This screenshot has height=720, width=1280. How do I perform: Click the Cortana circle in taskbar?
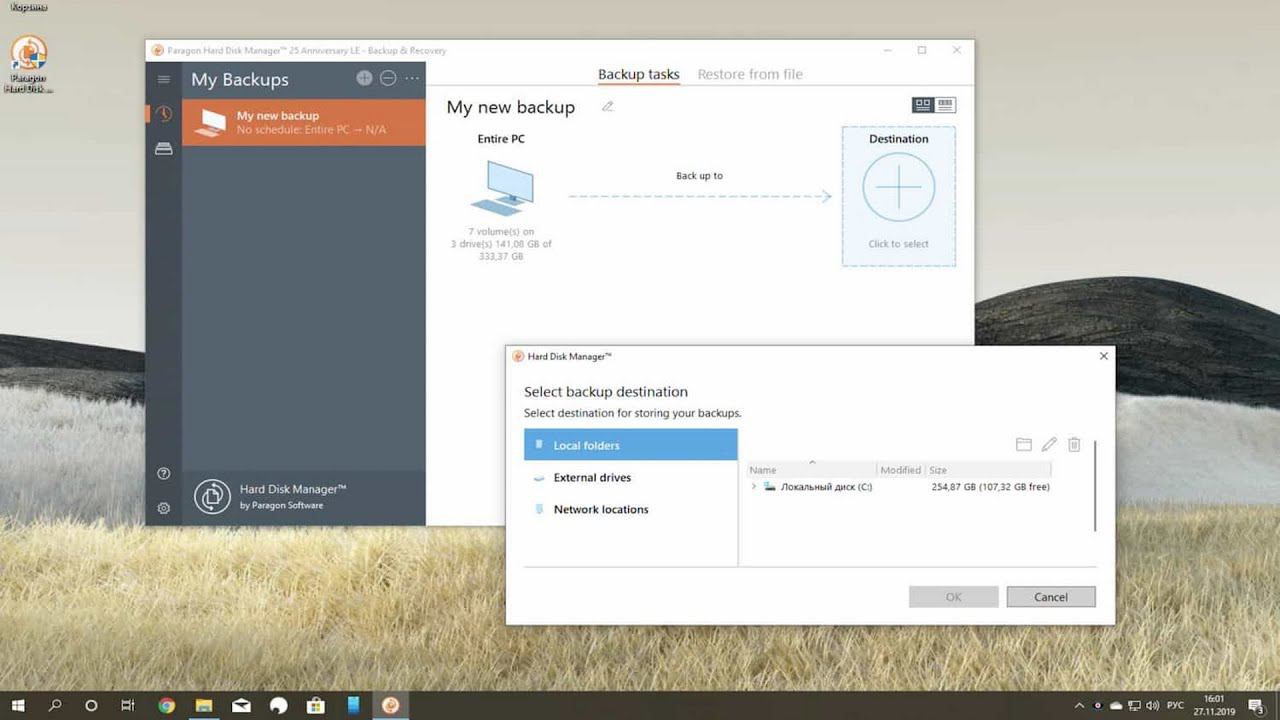click(91, 705)
